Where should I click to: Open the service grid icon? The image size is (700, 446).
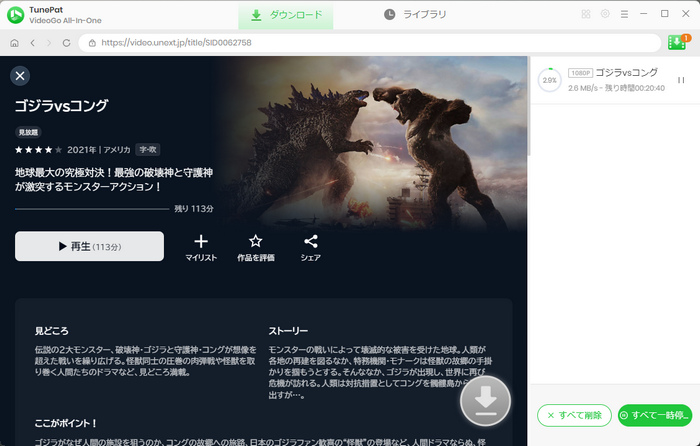586,14
